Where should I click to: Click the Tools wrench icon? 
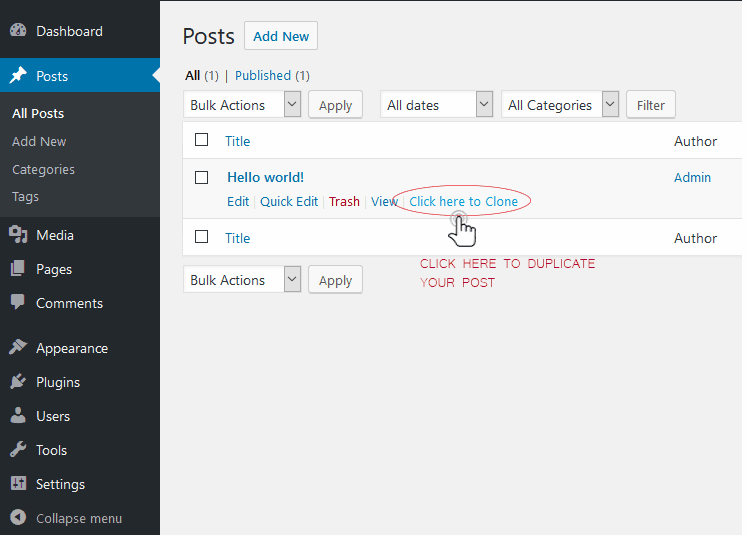point(18,449)
